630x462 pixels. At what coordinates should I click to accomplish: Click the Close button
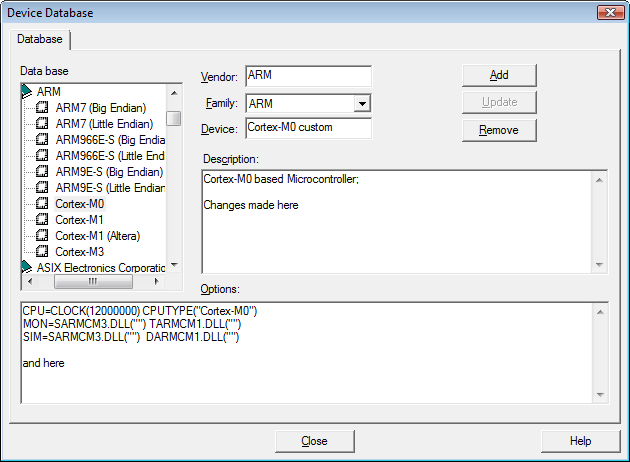315,441
